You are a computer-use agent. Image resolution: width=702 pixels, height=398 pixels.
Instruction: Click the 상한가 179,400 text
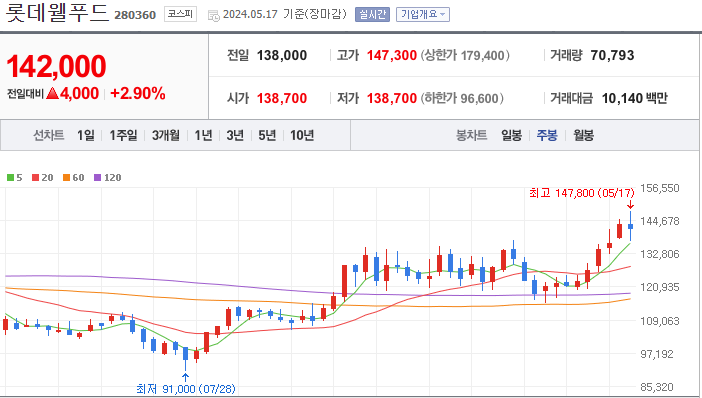tap(465, 56)
